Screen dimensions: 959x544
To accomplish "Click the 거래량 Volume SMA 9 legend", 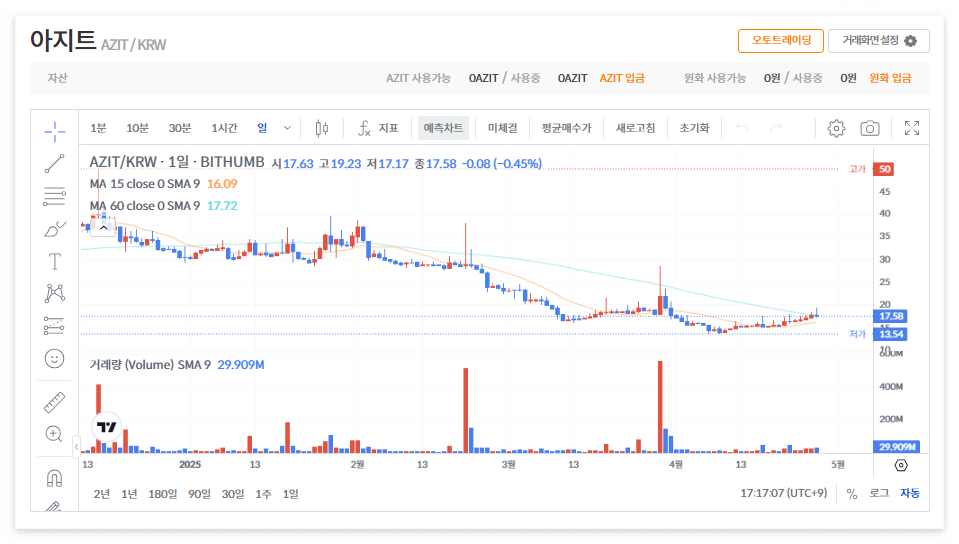I will [177, 365].
